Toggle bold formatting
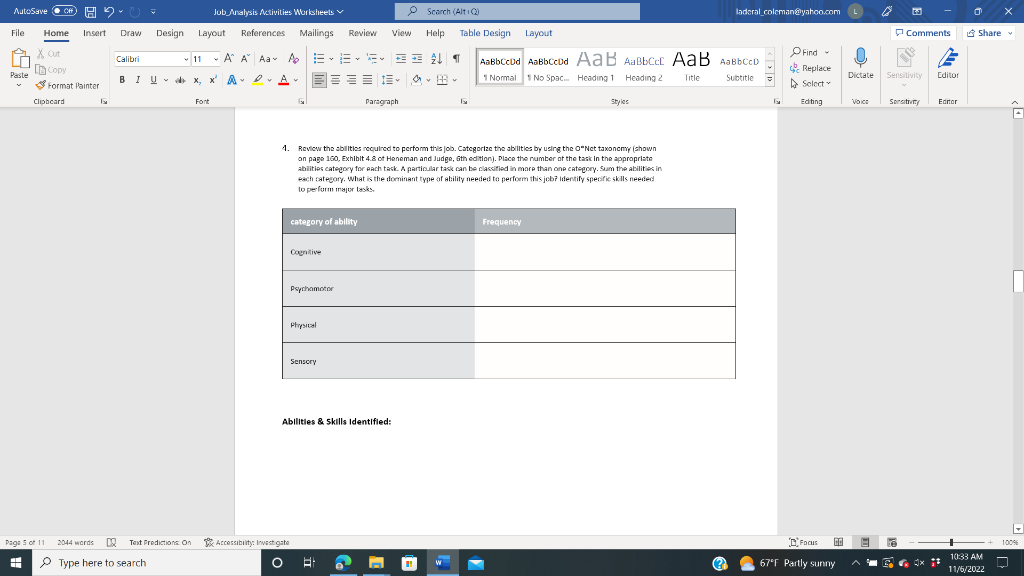Screen dimensions: 1024x576 (122, 80)
